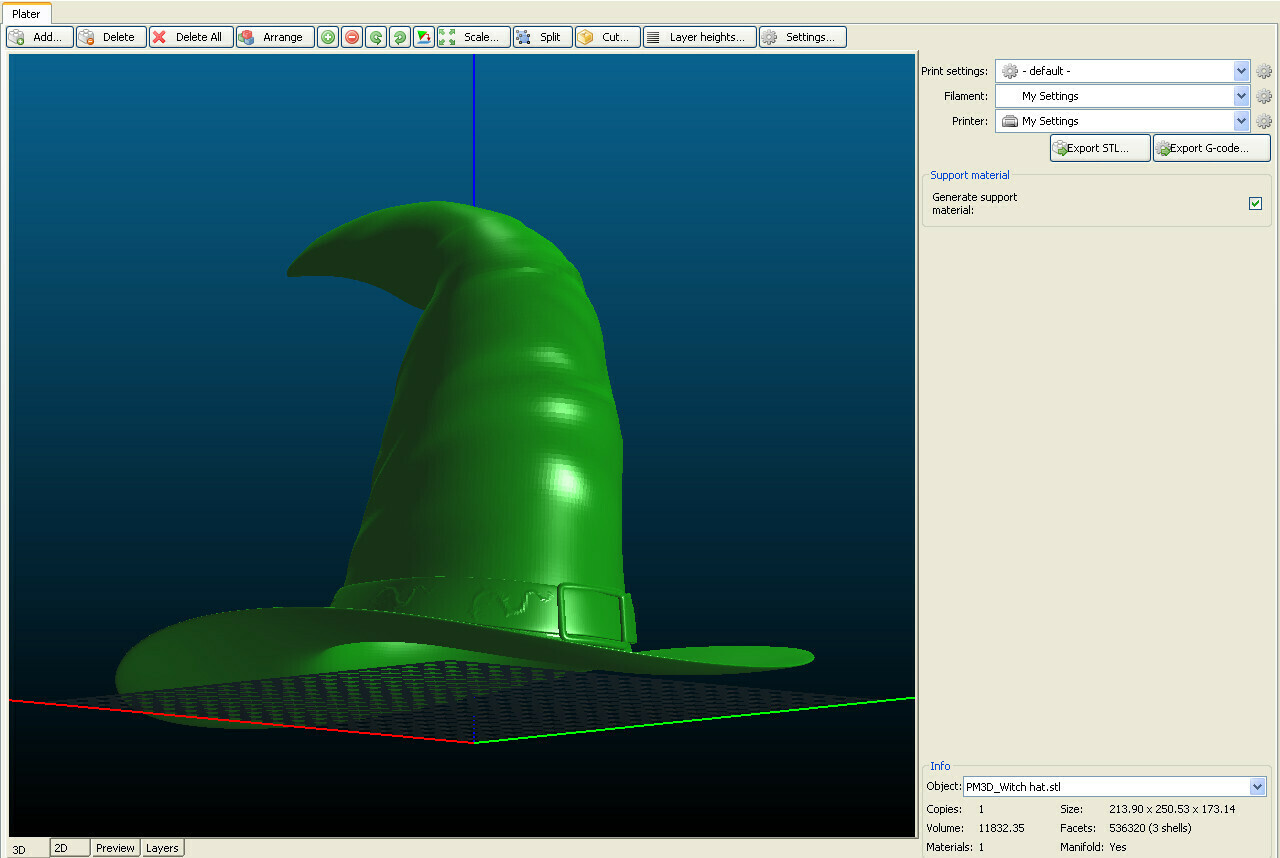Rotate object 45° counter-clockwise
The image size is (1280, 858).
tap(376, 37)
